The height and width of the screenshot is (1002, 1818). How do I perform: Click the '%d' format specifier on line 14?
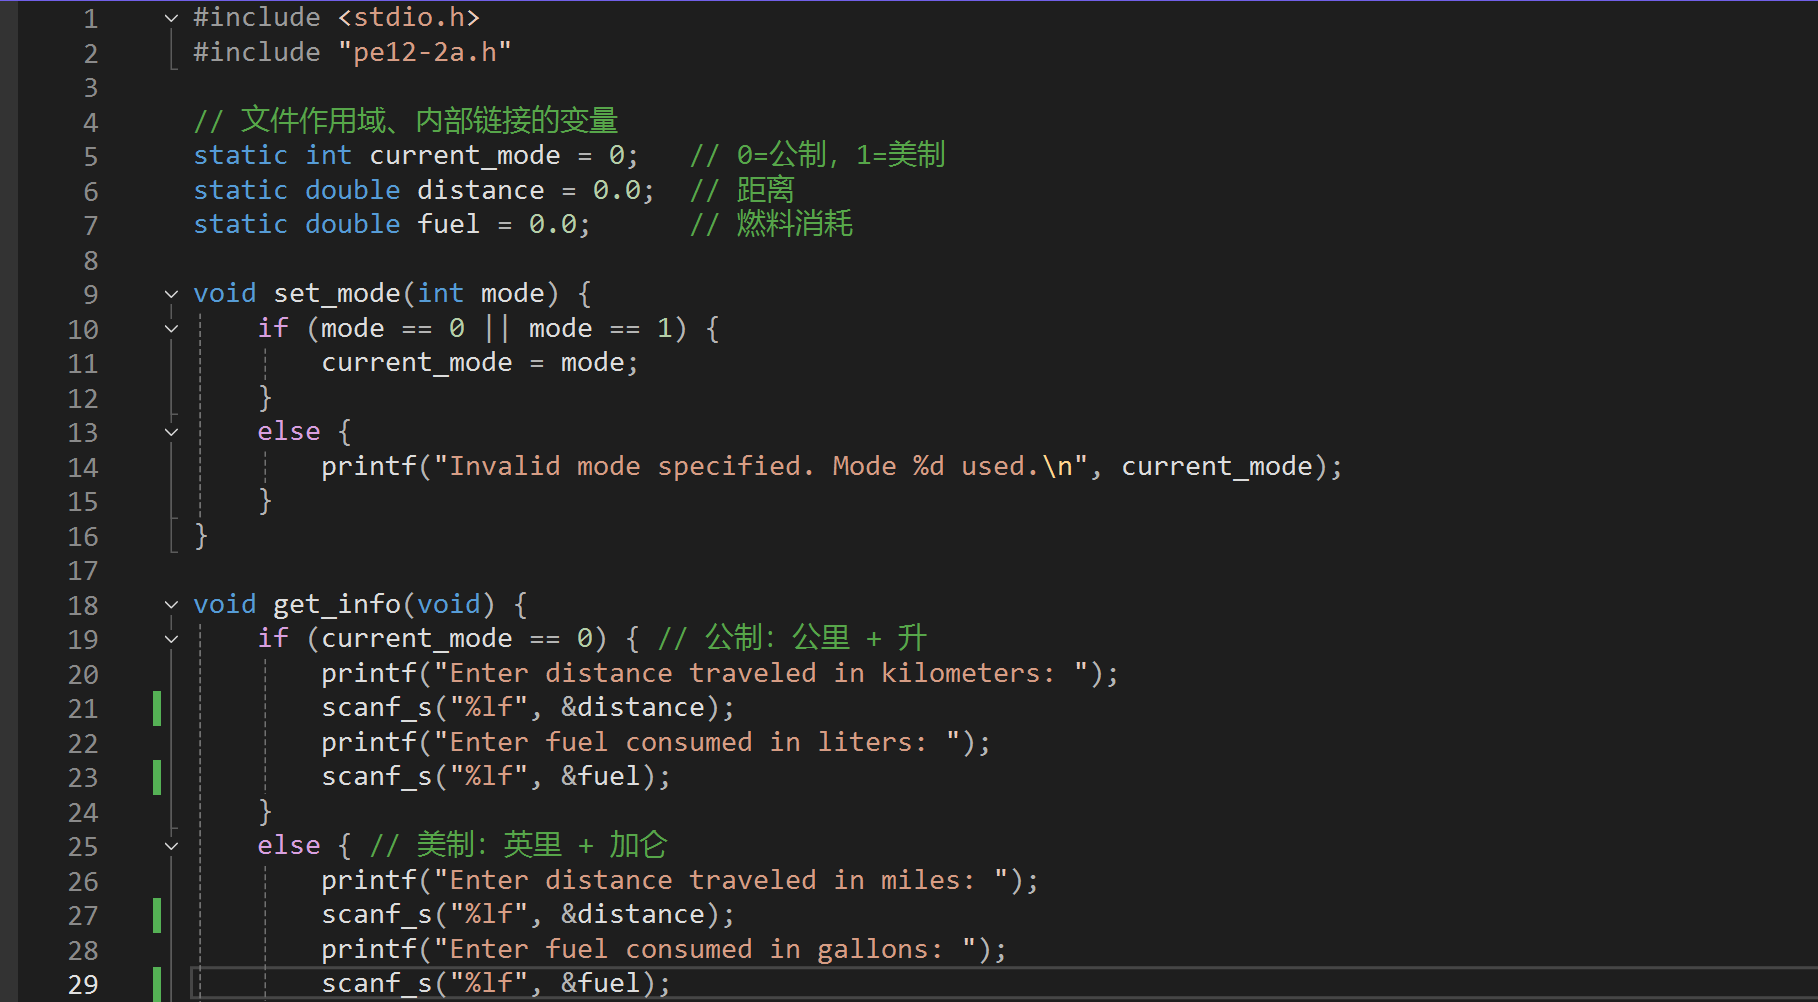point(929,467)
